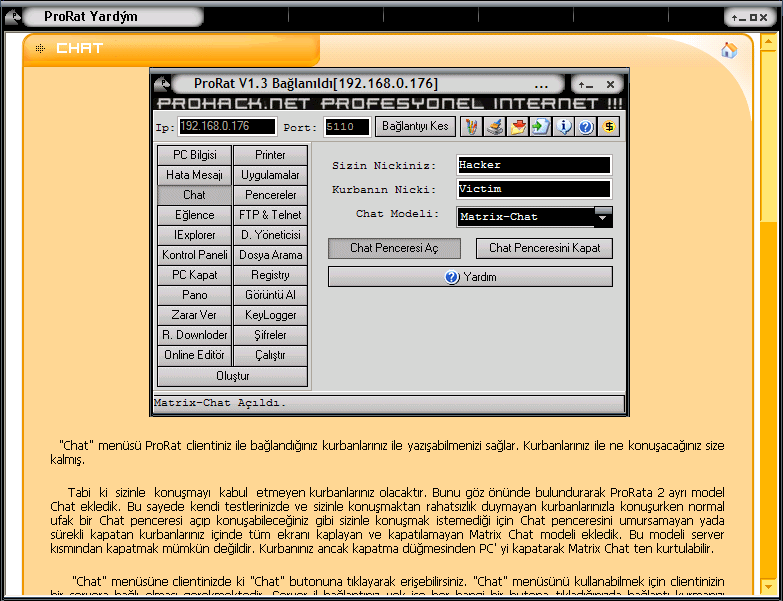Screen dimensions: 783x601
Task: Select the PC Bilgisi menu button
Action: click(x=194, y=155)
